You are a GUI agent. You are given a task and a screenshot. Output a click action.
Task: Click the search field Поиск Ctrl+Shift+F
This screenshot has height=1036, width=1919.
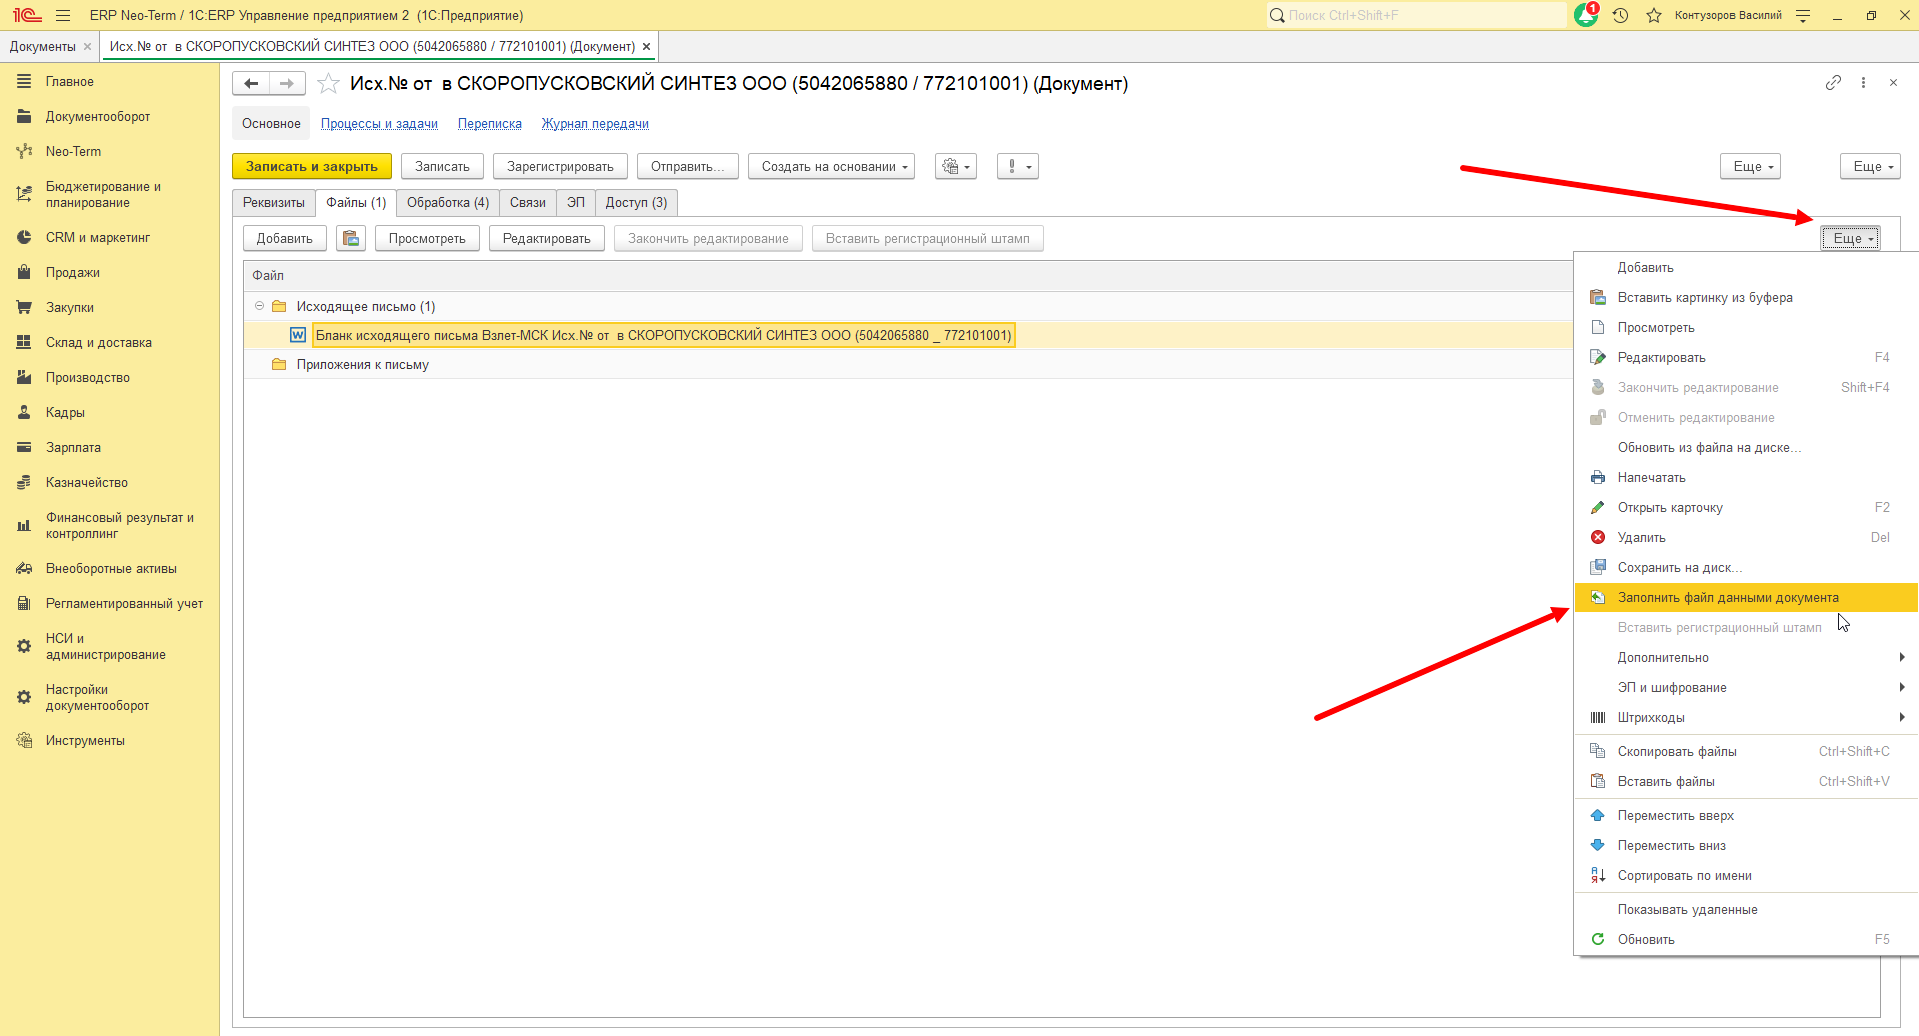tap(1416, 15)
